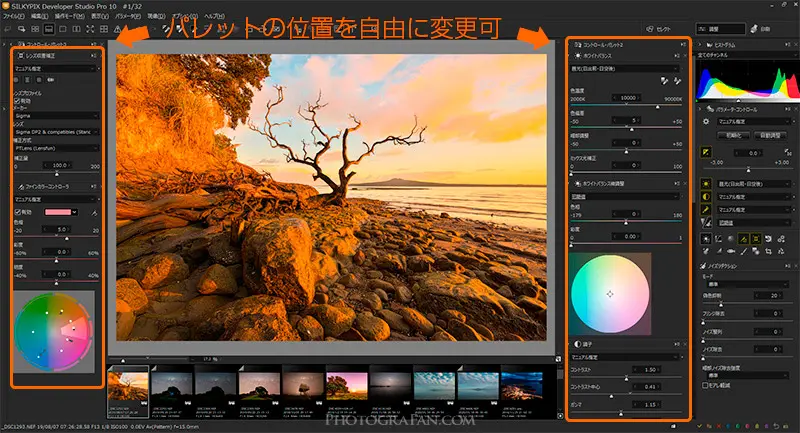The height and width of the screenshot is (433, 800).
Task: Click the exposure bias slider
Action: (749, 169)
